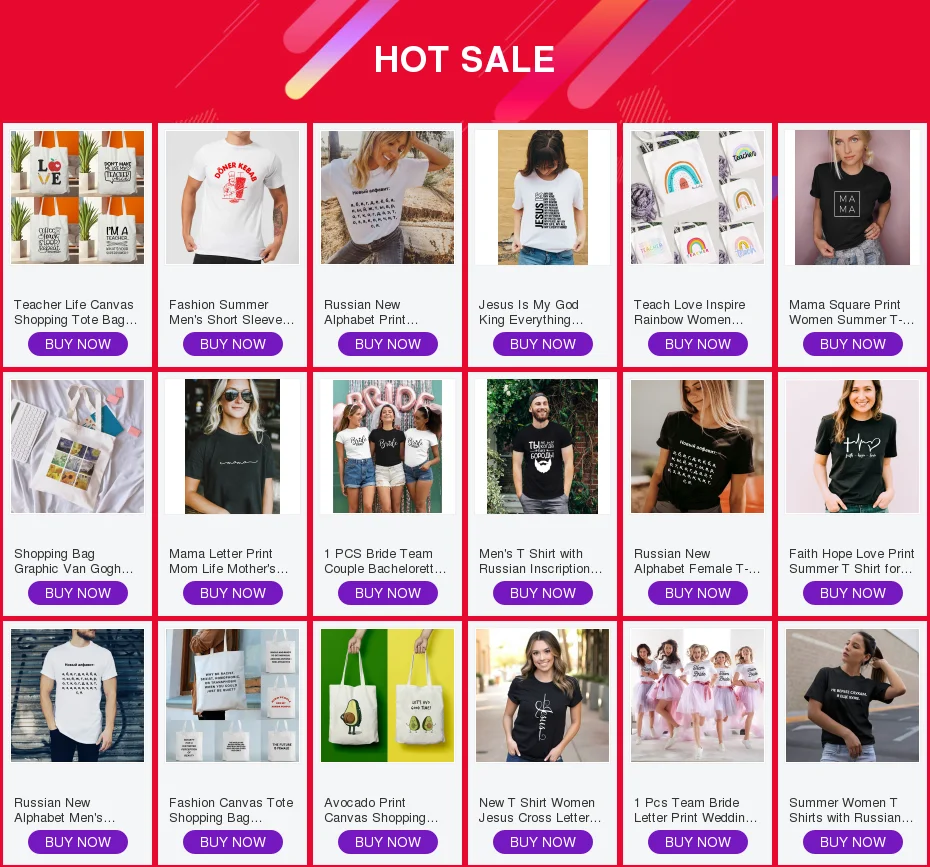View the Mama square print shirt photo
Screen dimensions: 930x867
click(852, 197)
